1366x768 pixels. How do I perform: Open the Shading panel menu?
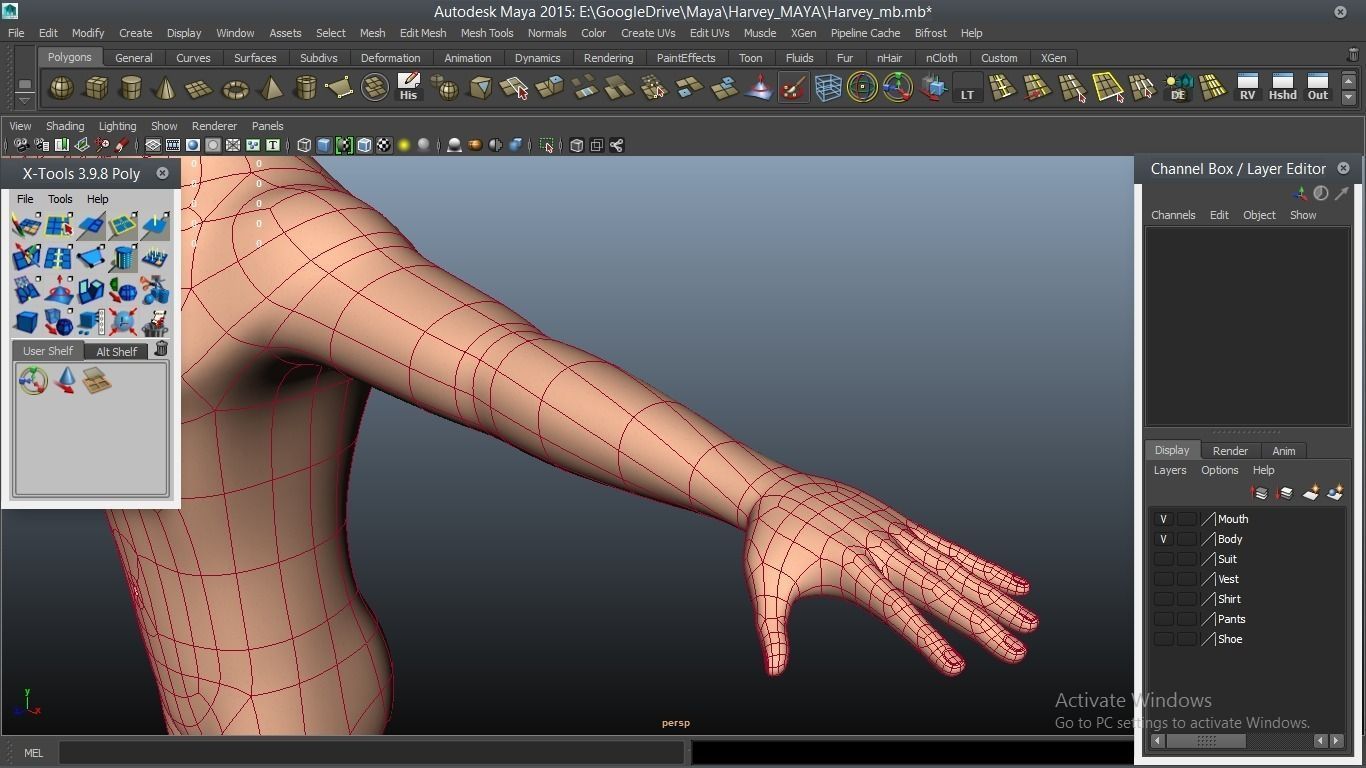click(65, 126)
